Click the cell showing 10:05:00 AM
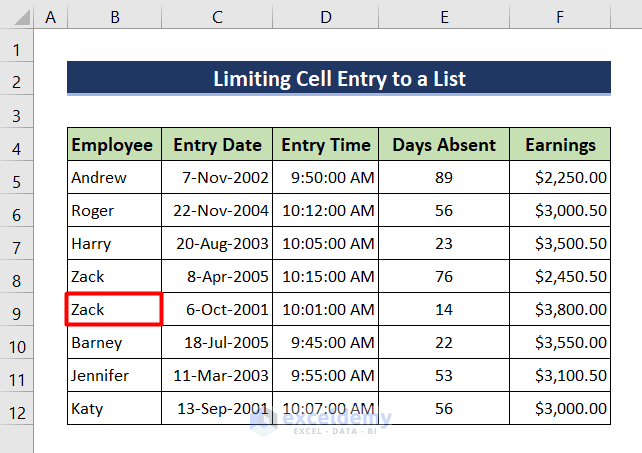 (326, 244)
